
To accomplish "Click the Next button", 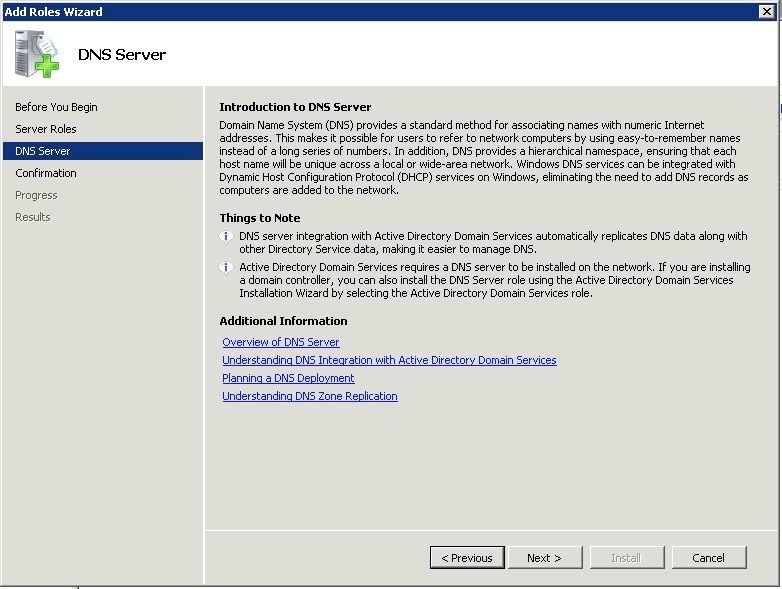I will point(545,558).
